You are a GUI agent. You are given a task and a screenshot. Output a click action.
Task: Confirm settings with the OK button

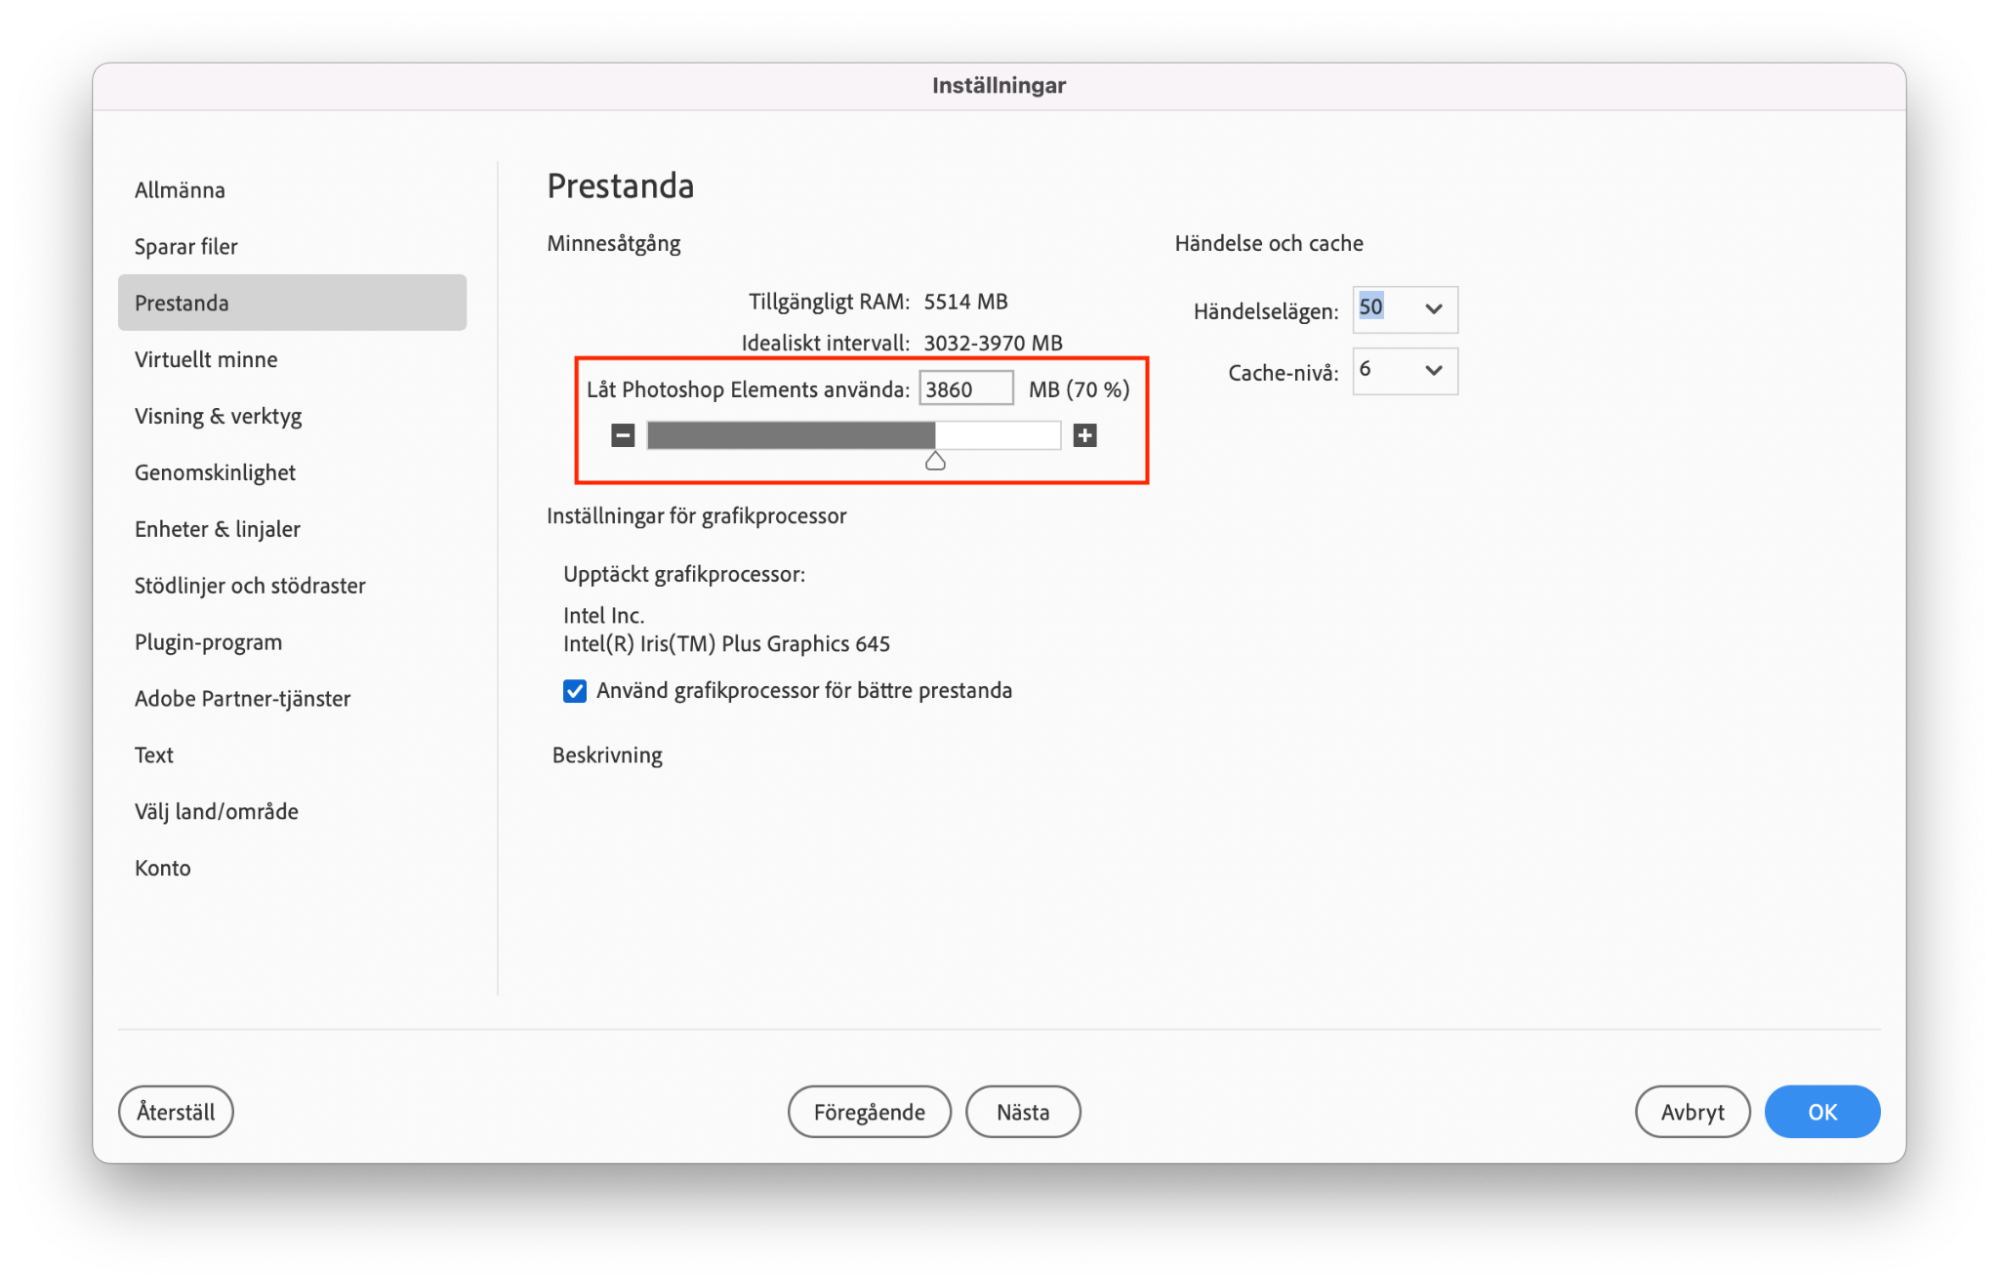tap(1822, 1112)
